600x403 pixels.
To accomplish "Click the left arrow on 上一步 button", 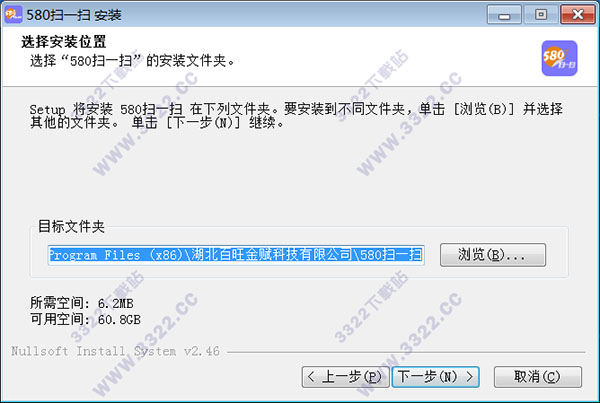I will point(311,377).
